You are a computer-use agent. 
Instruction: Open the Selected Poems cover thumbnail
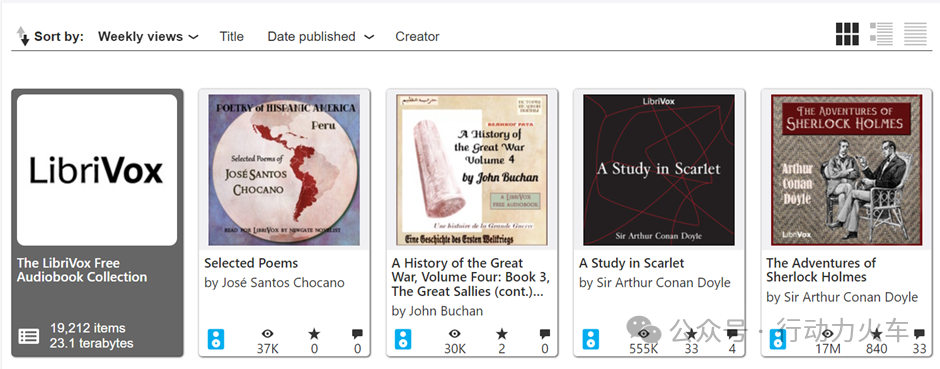click(284, 170)
